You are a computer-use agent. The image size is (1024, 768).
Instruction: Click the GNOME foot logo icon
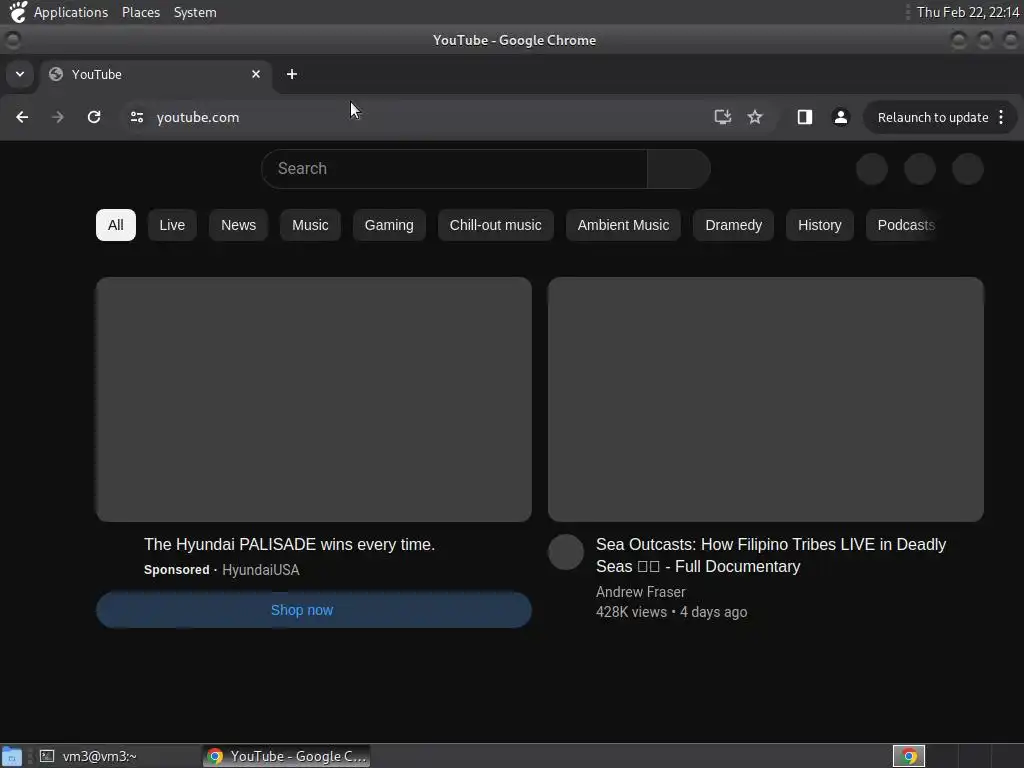pos(18,12)
